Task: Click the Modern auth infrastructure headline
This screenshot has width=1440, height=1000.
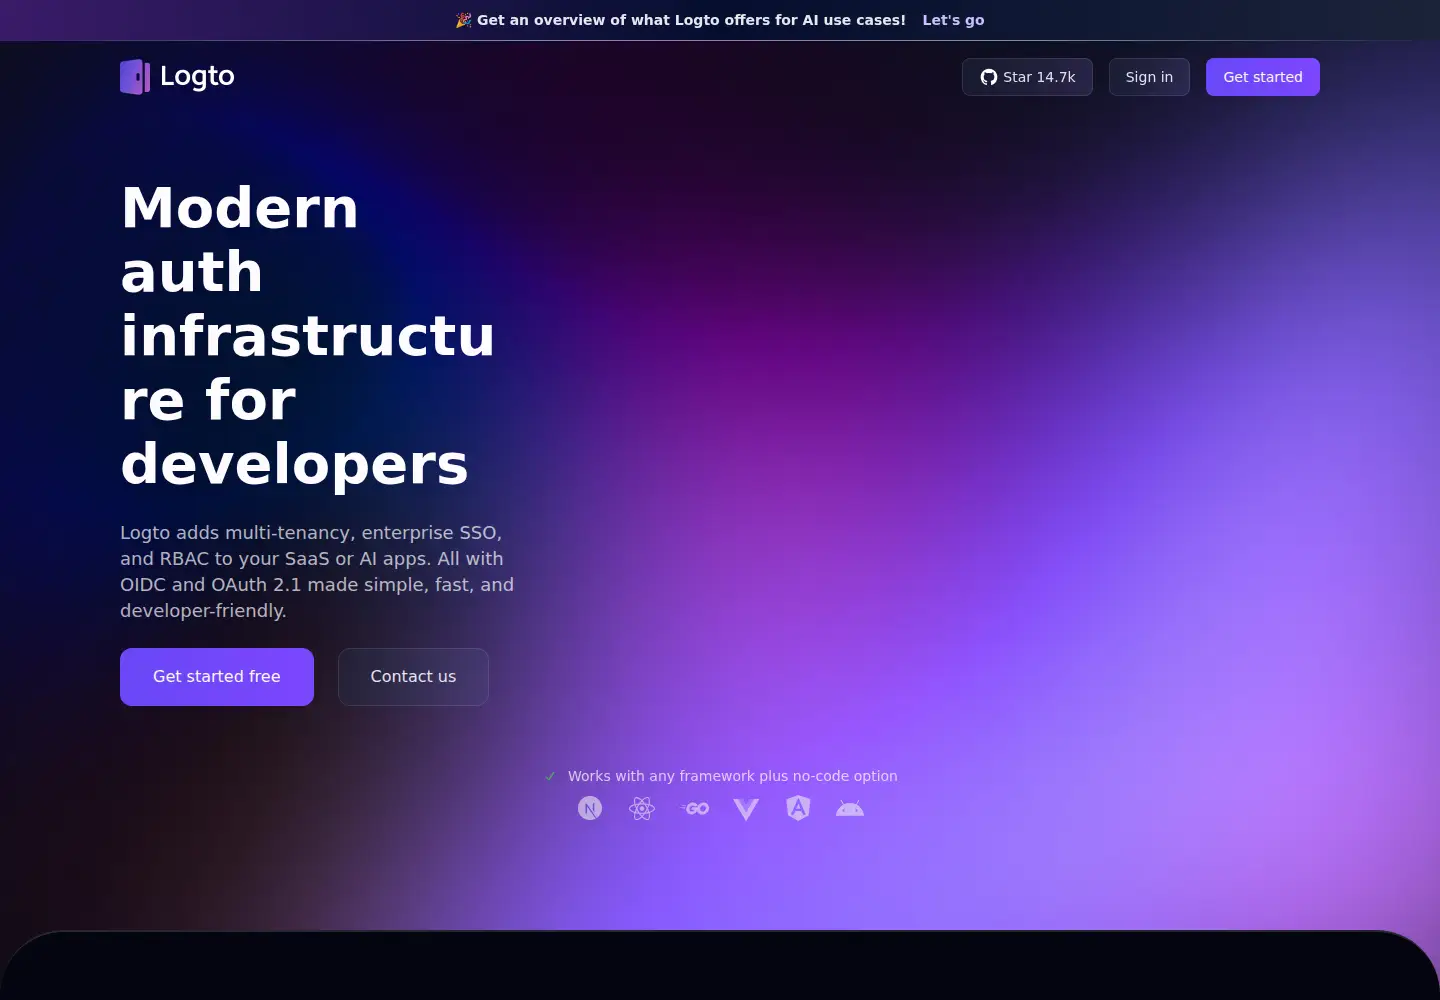Action: (308, 335)
